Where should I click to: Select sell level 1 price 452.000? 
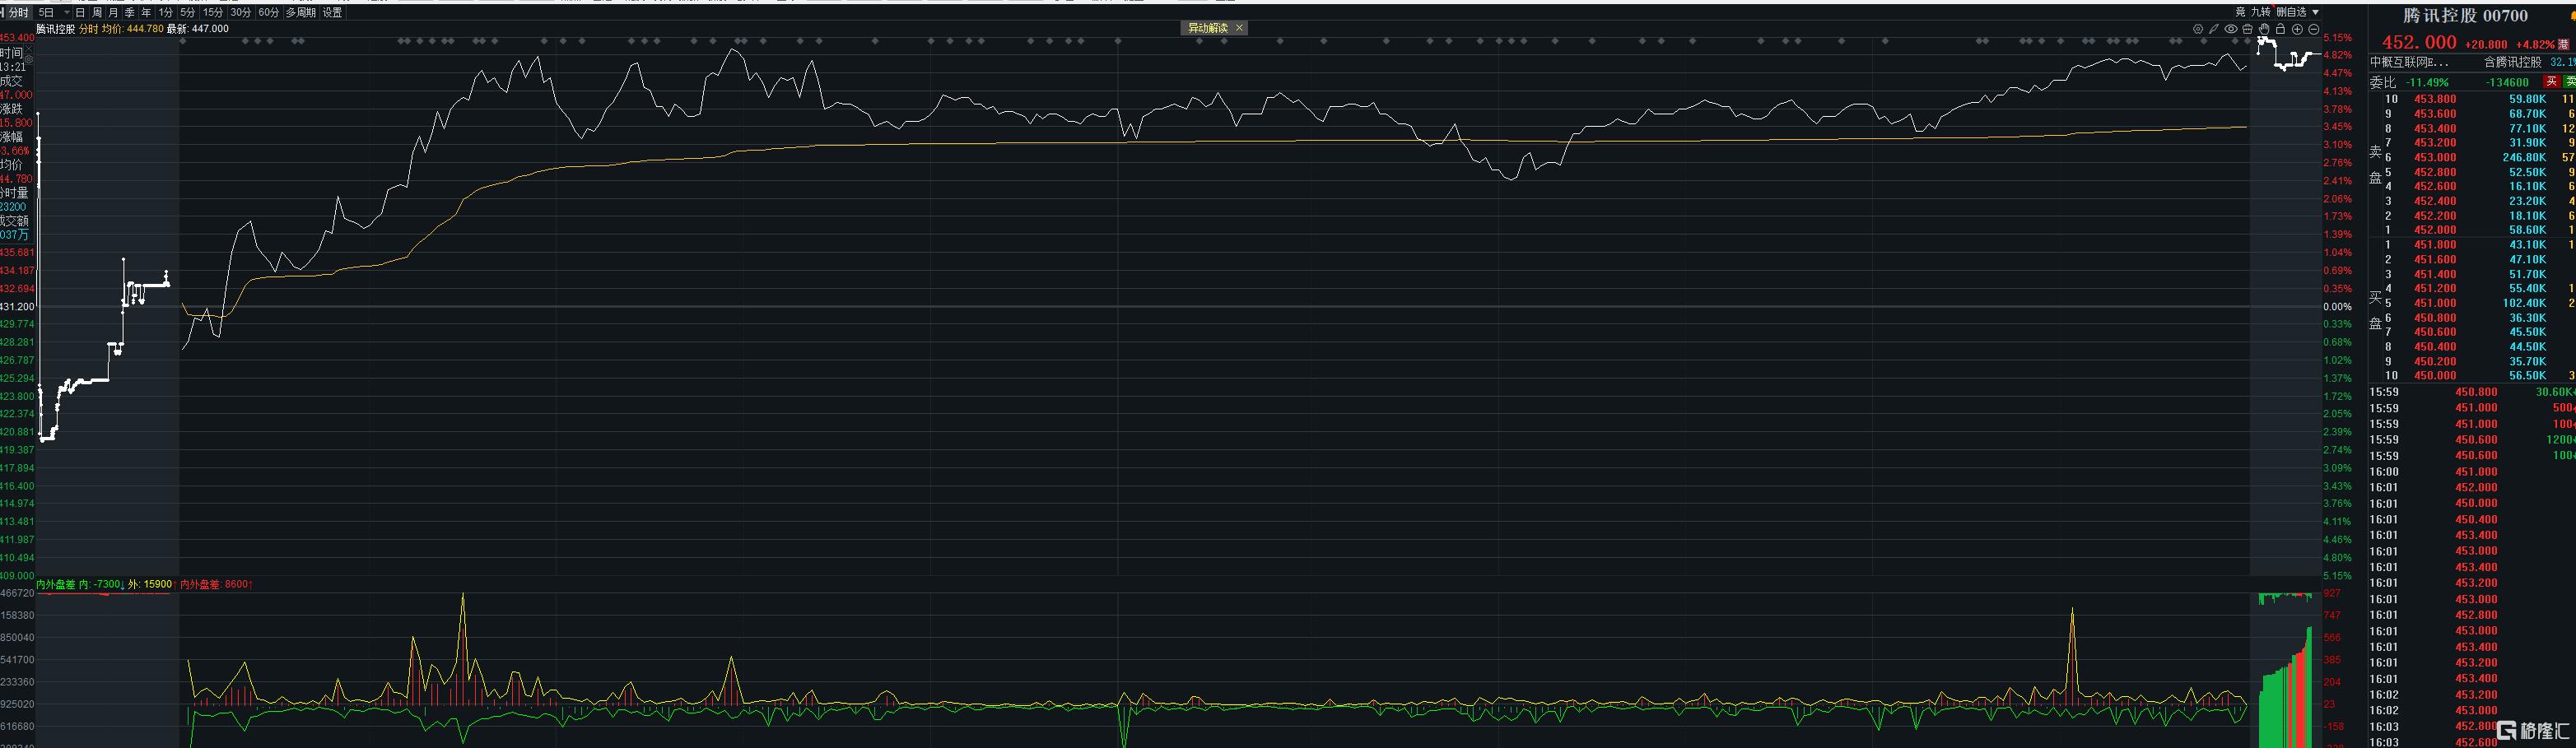point(2435,230)
